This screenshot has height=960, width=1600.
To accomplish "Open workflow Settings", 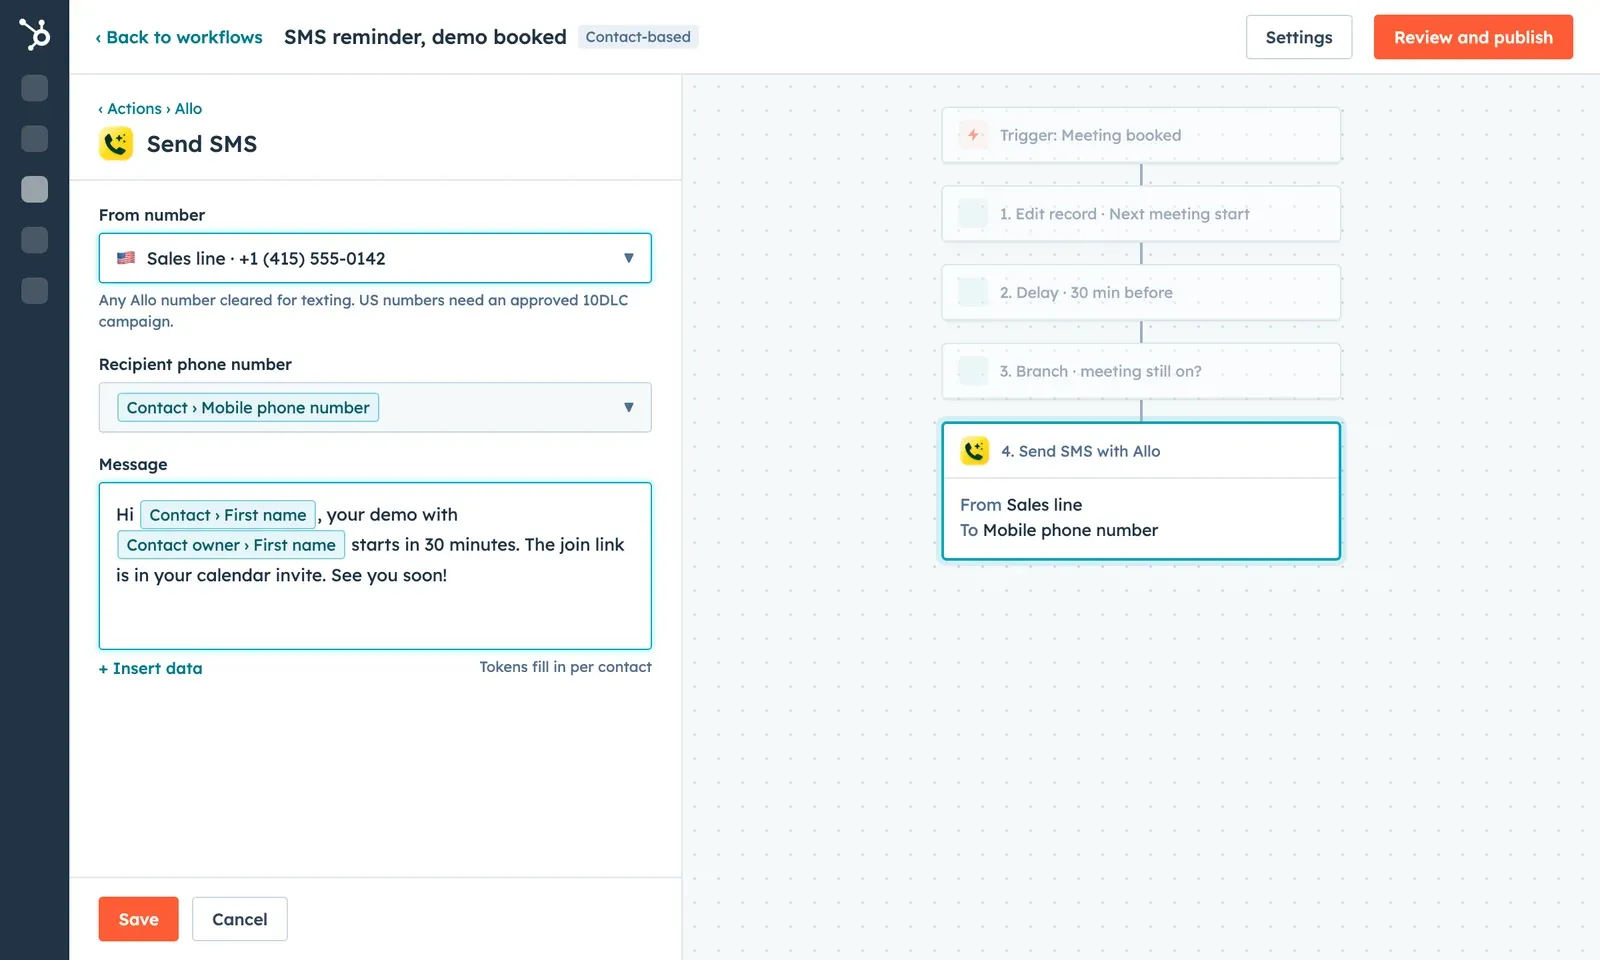I will pos(1299,37).
